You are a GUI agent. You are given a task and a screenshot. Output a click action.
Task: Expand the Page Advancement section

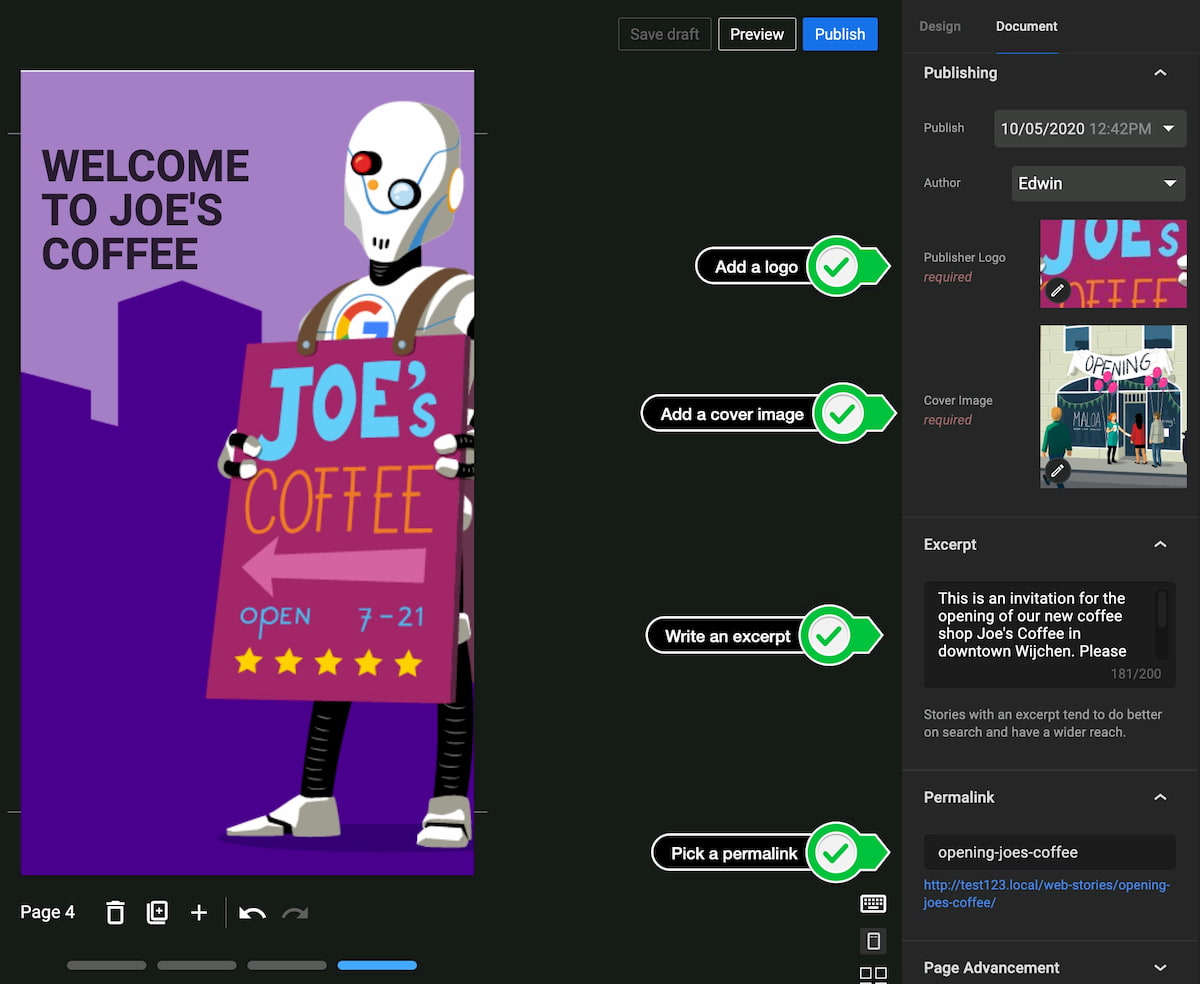[1160, 968]
